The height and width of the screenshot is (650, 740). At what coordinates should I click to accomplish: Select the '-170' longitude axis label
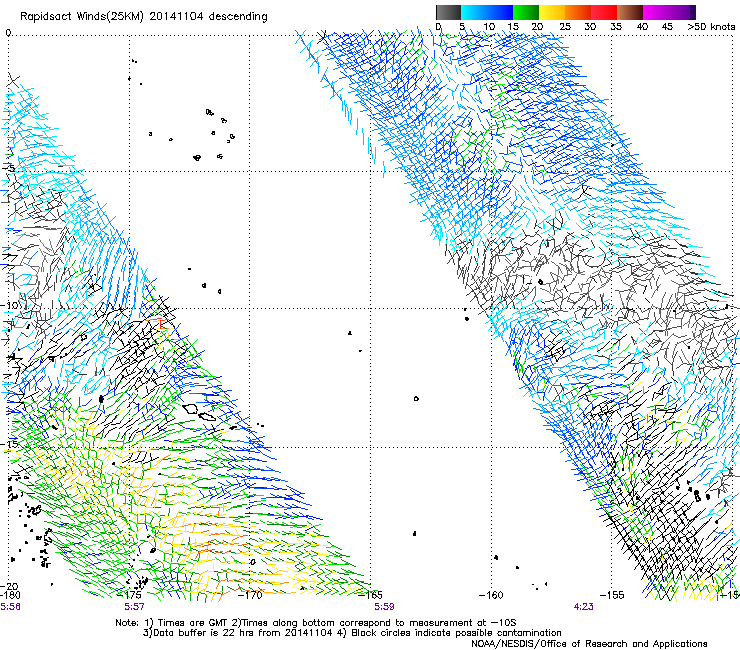(x=250, y=595)
